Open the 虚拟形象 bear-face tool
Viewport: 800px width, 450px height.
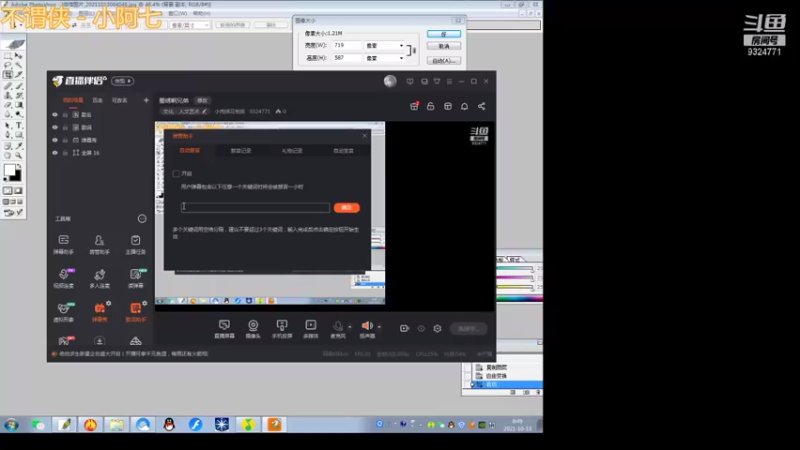64,312
